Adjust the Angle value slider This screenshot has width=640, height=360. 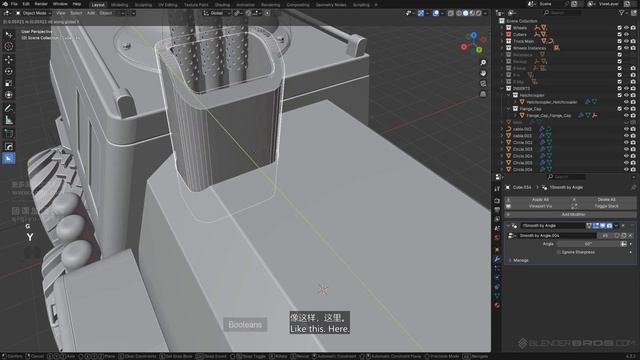[588, 244]
